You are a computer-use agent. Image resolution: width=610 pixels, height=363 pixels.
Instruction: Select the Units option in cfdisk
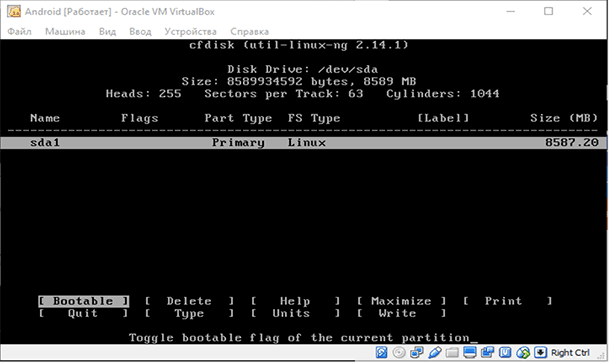pyautogui.click(x=295, y=314)
